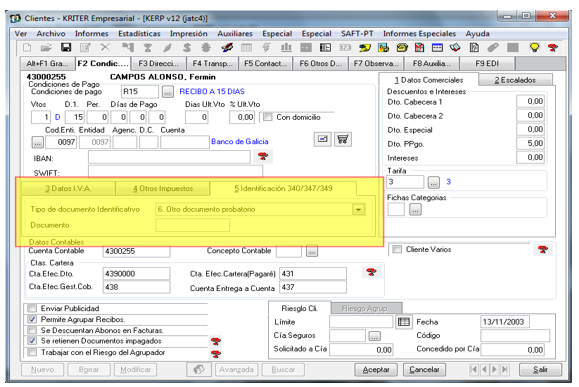Click the bar chart statistics toolbar icon

[286, 48]
